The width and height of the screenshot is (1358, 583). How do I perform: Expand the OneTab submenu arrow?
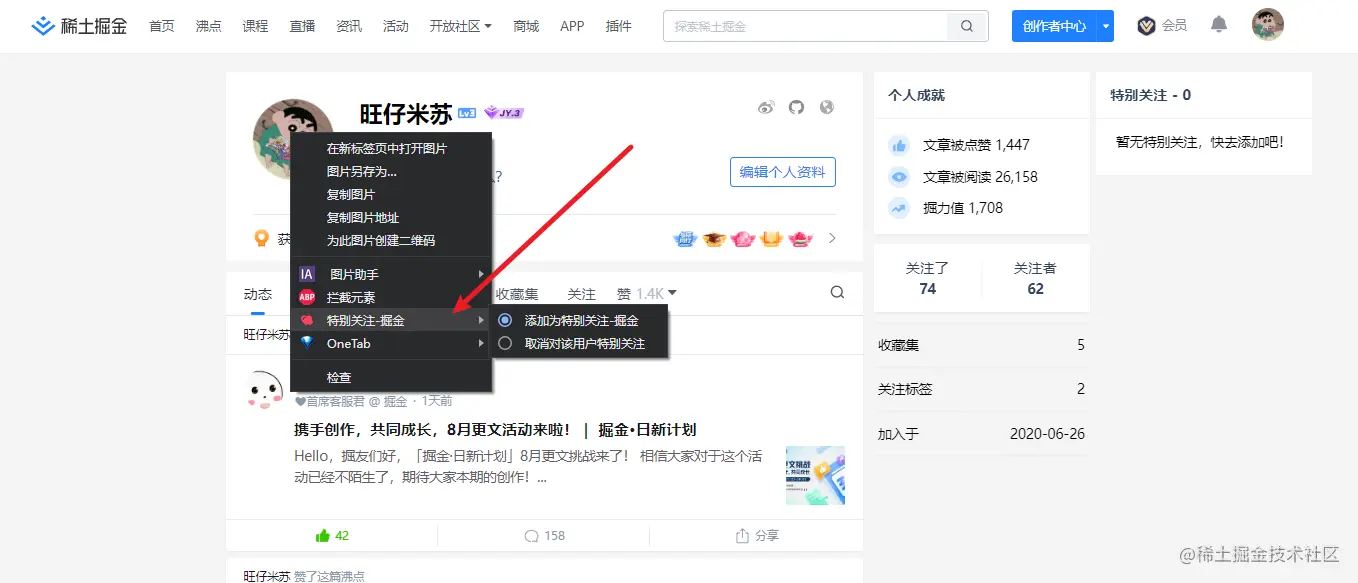[481, 343]
